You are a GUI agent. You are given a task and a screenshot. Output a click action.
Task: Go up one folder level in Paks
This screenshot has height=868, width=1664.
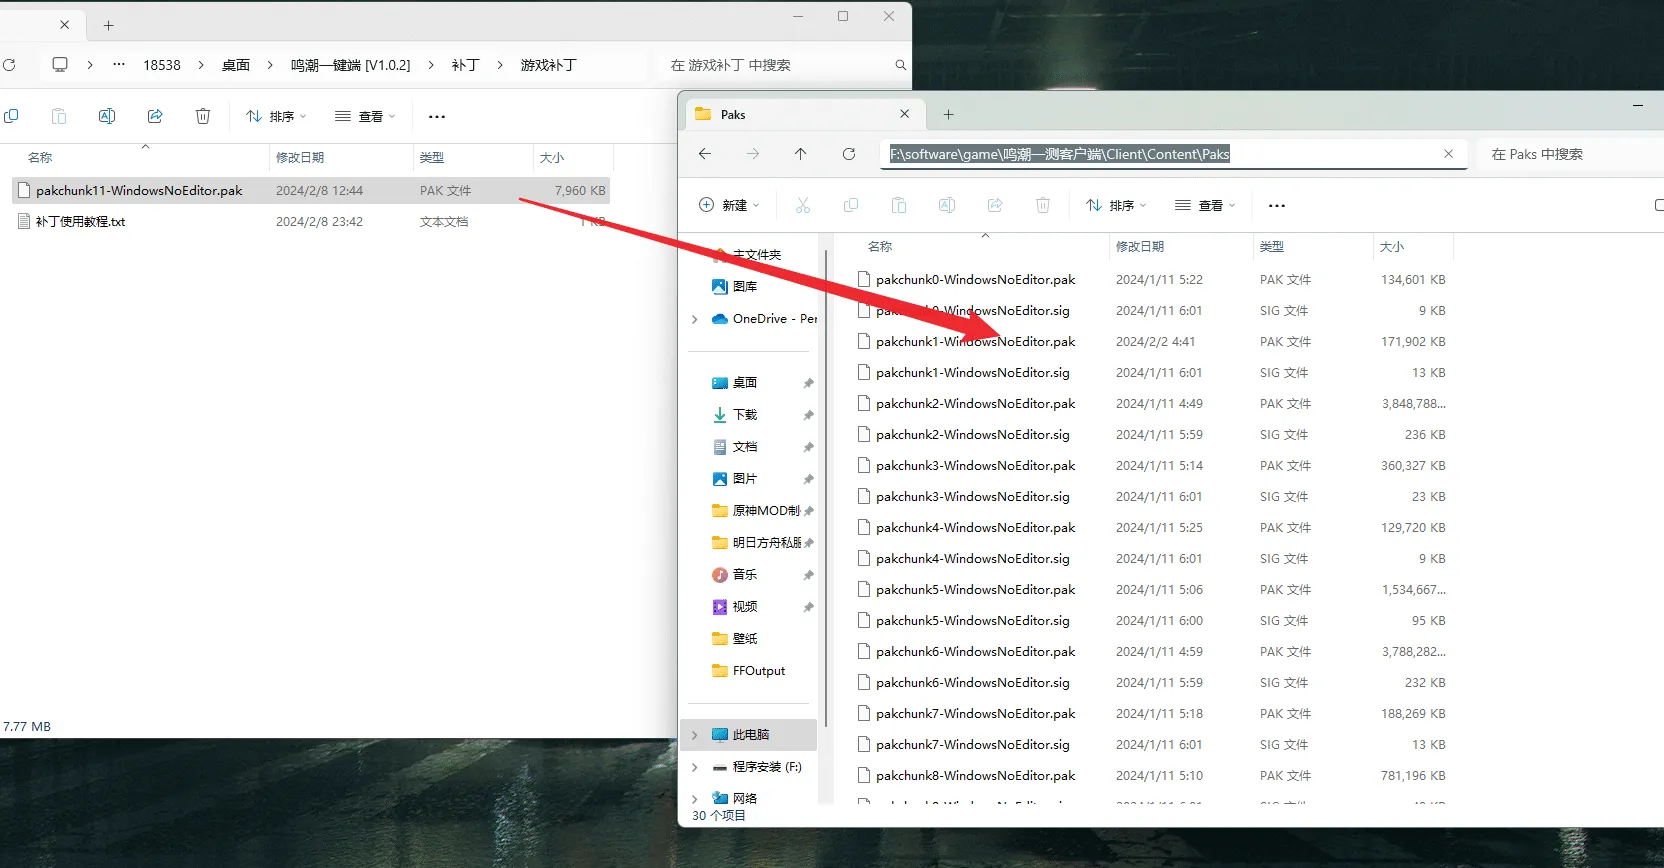pyautogui.click(x=801, y=154)
